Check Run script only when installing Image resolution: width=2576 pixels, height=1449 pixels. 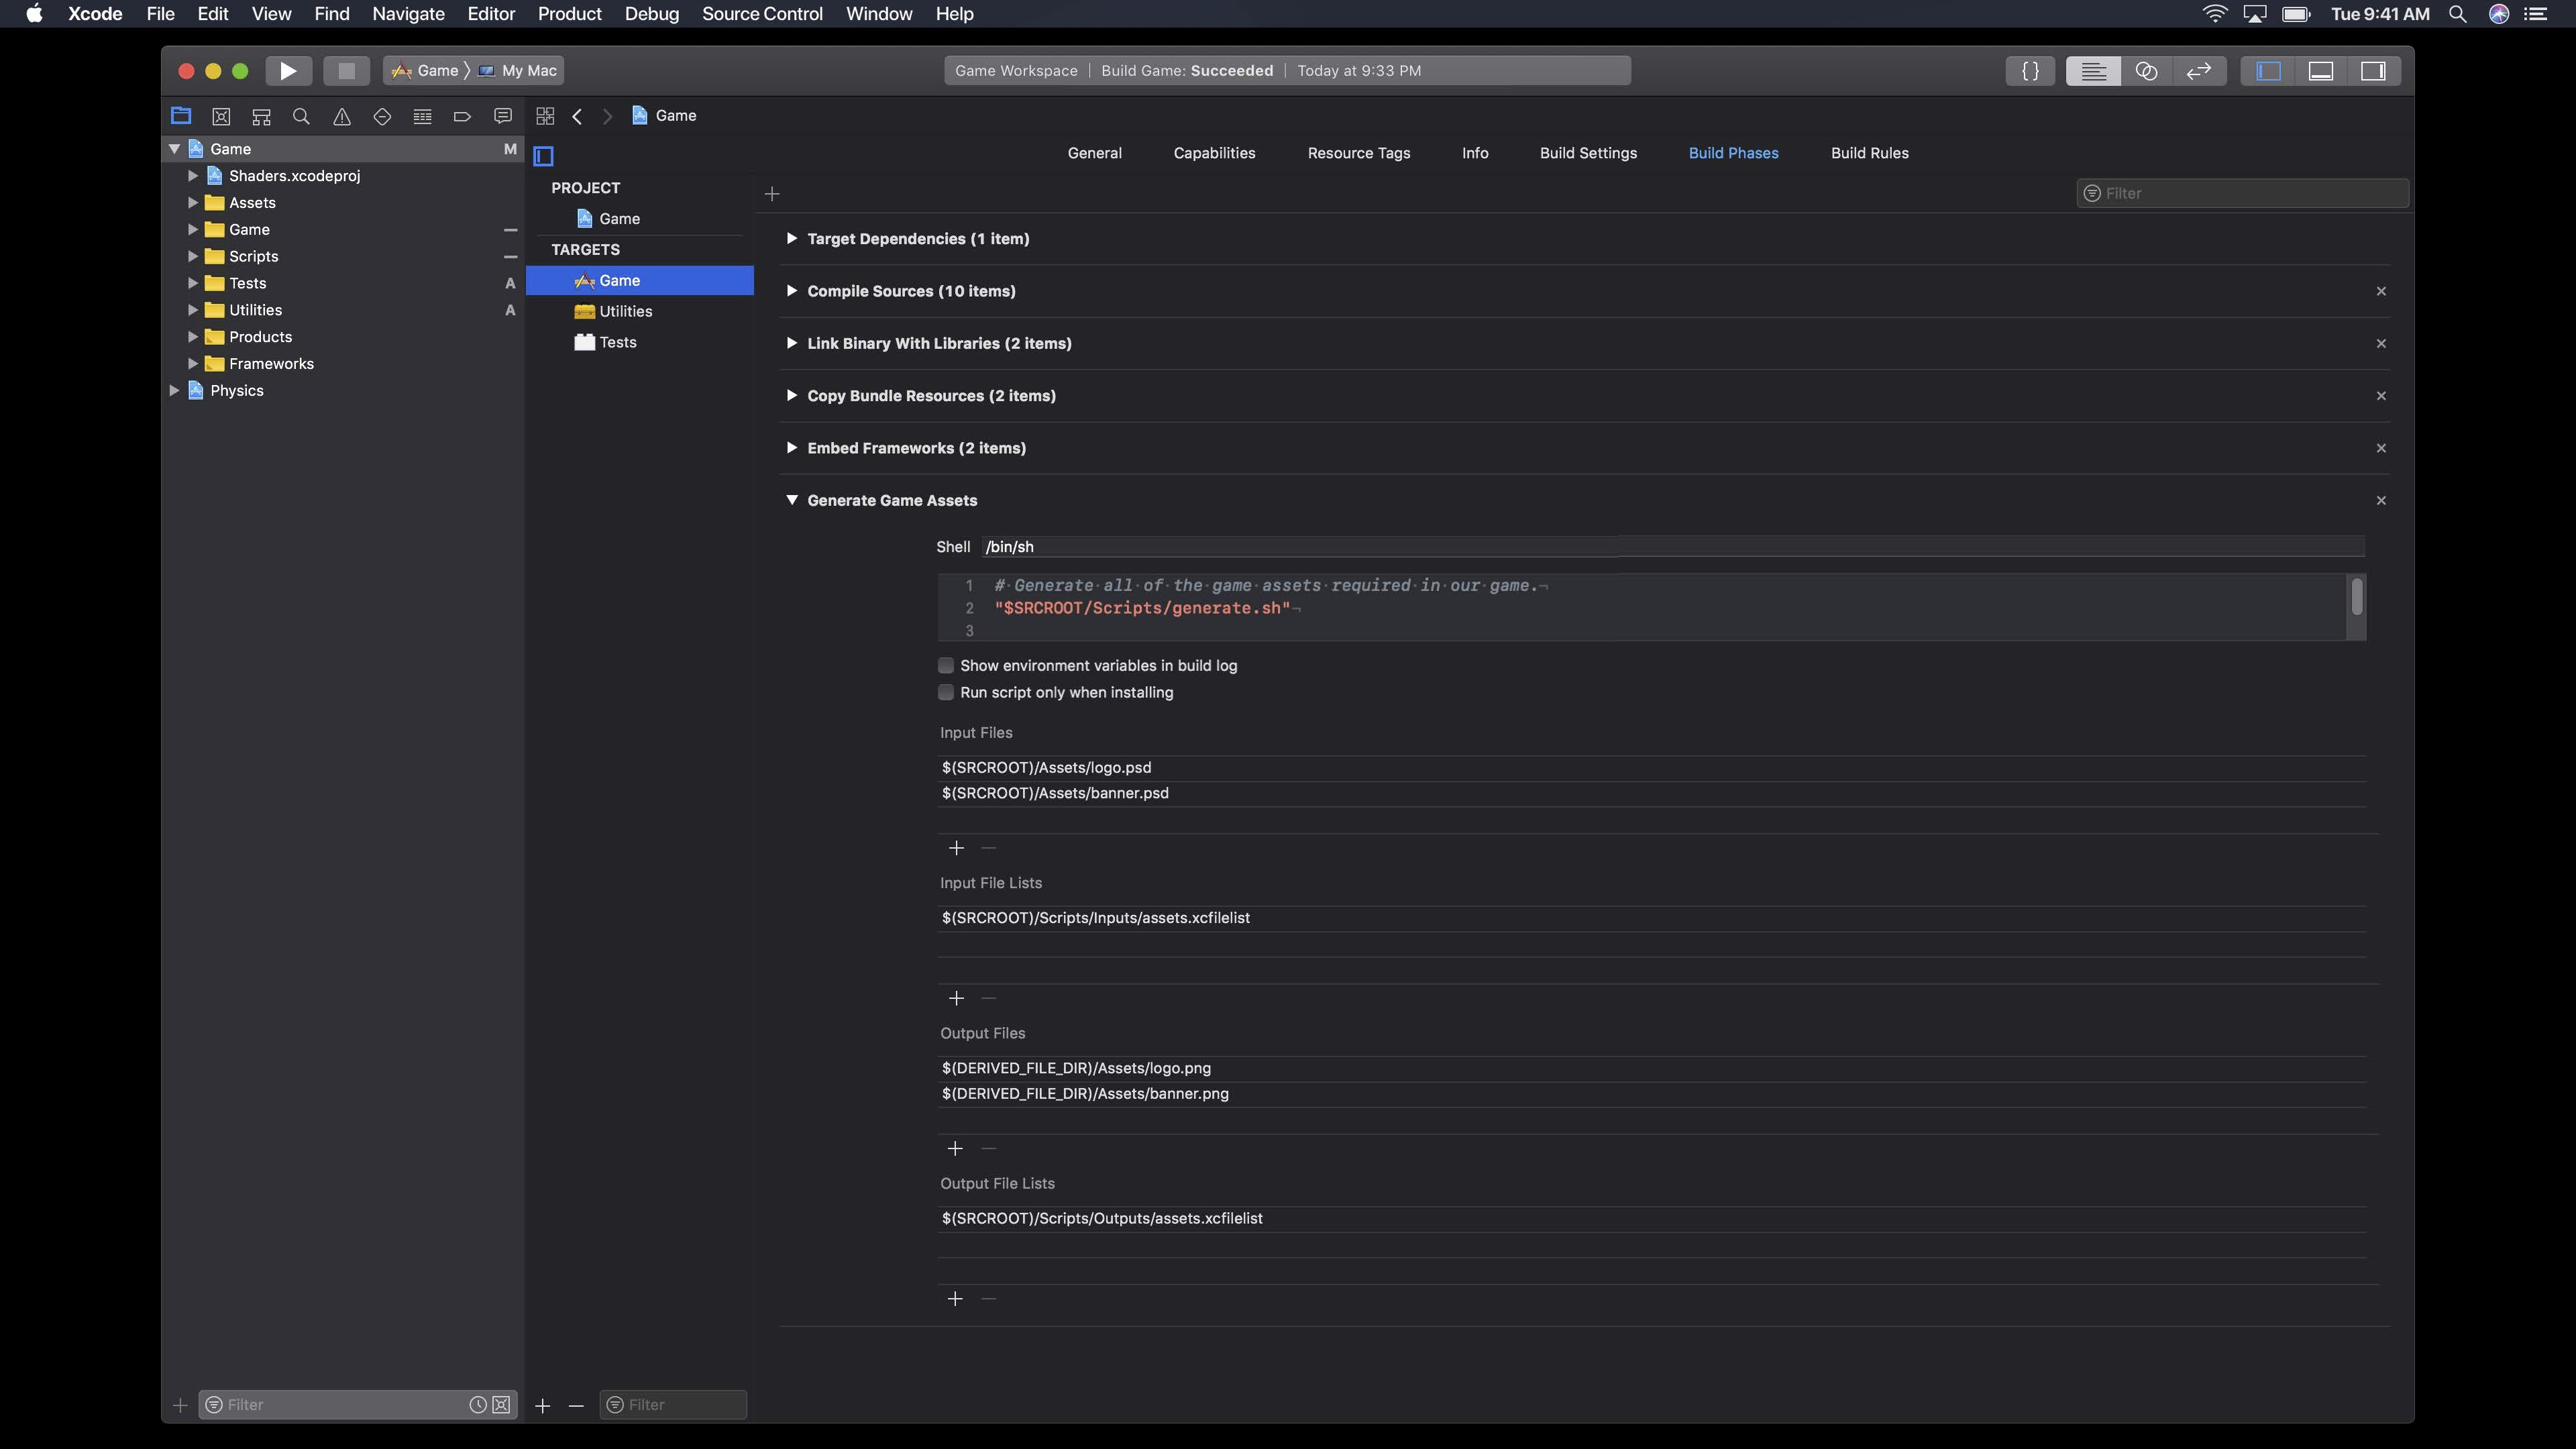[946, 693]
